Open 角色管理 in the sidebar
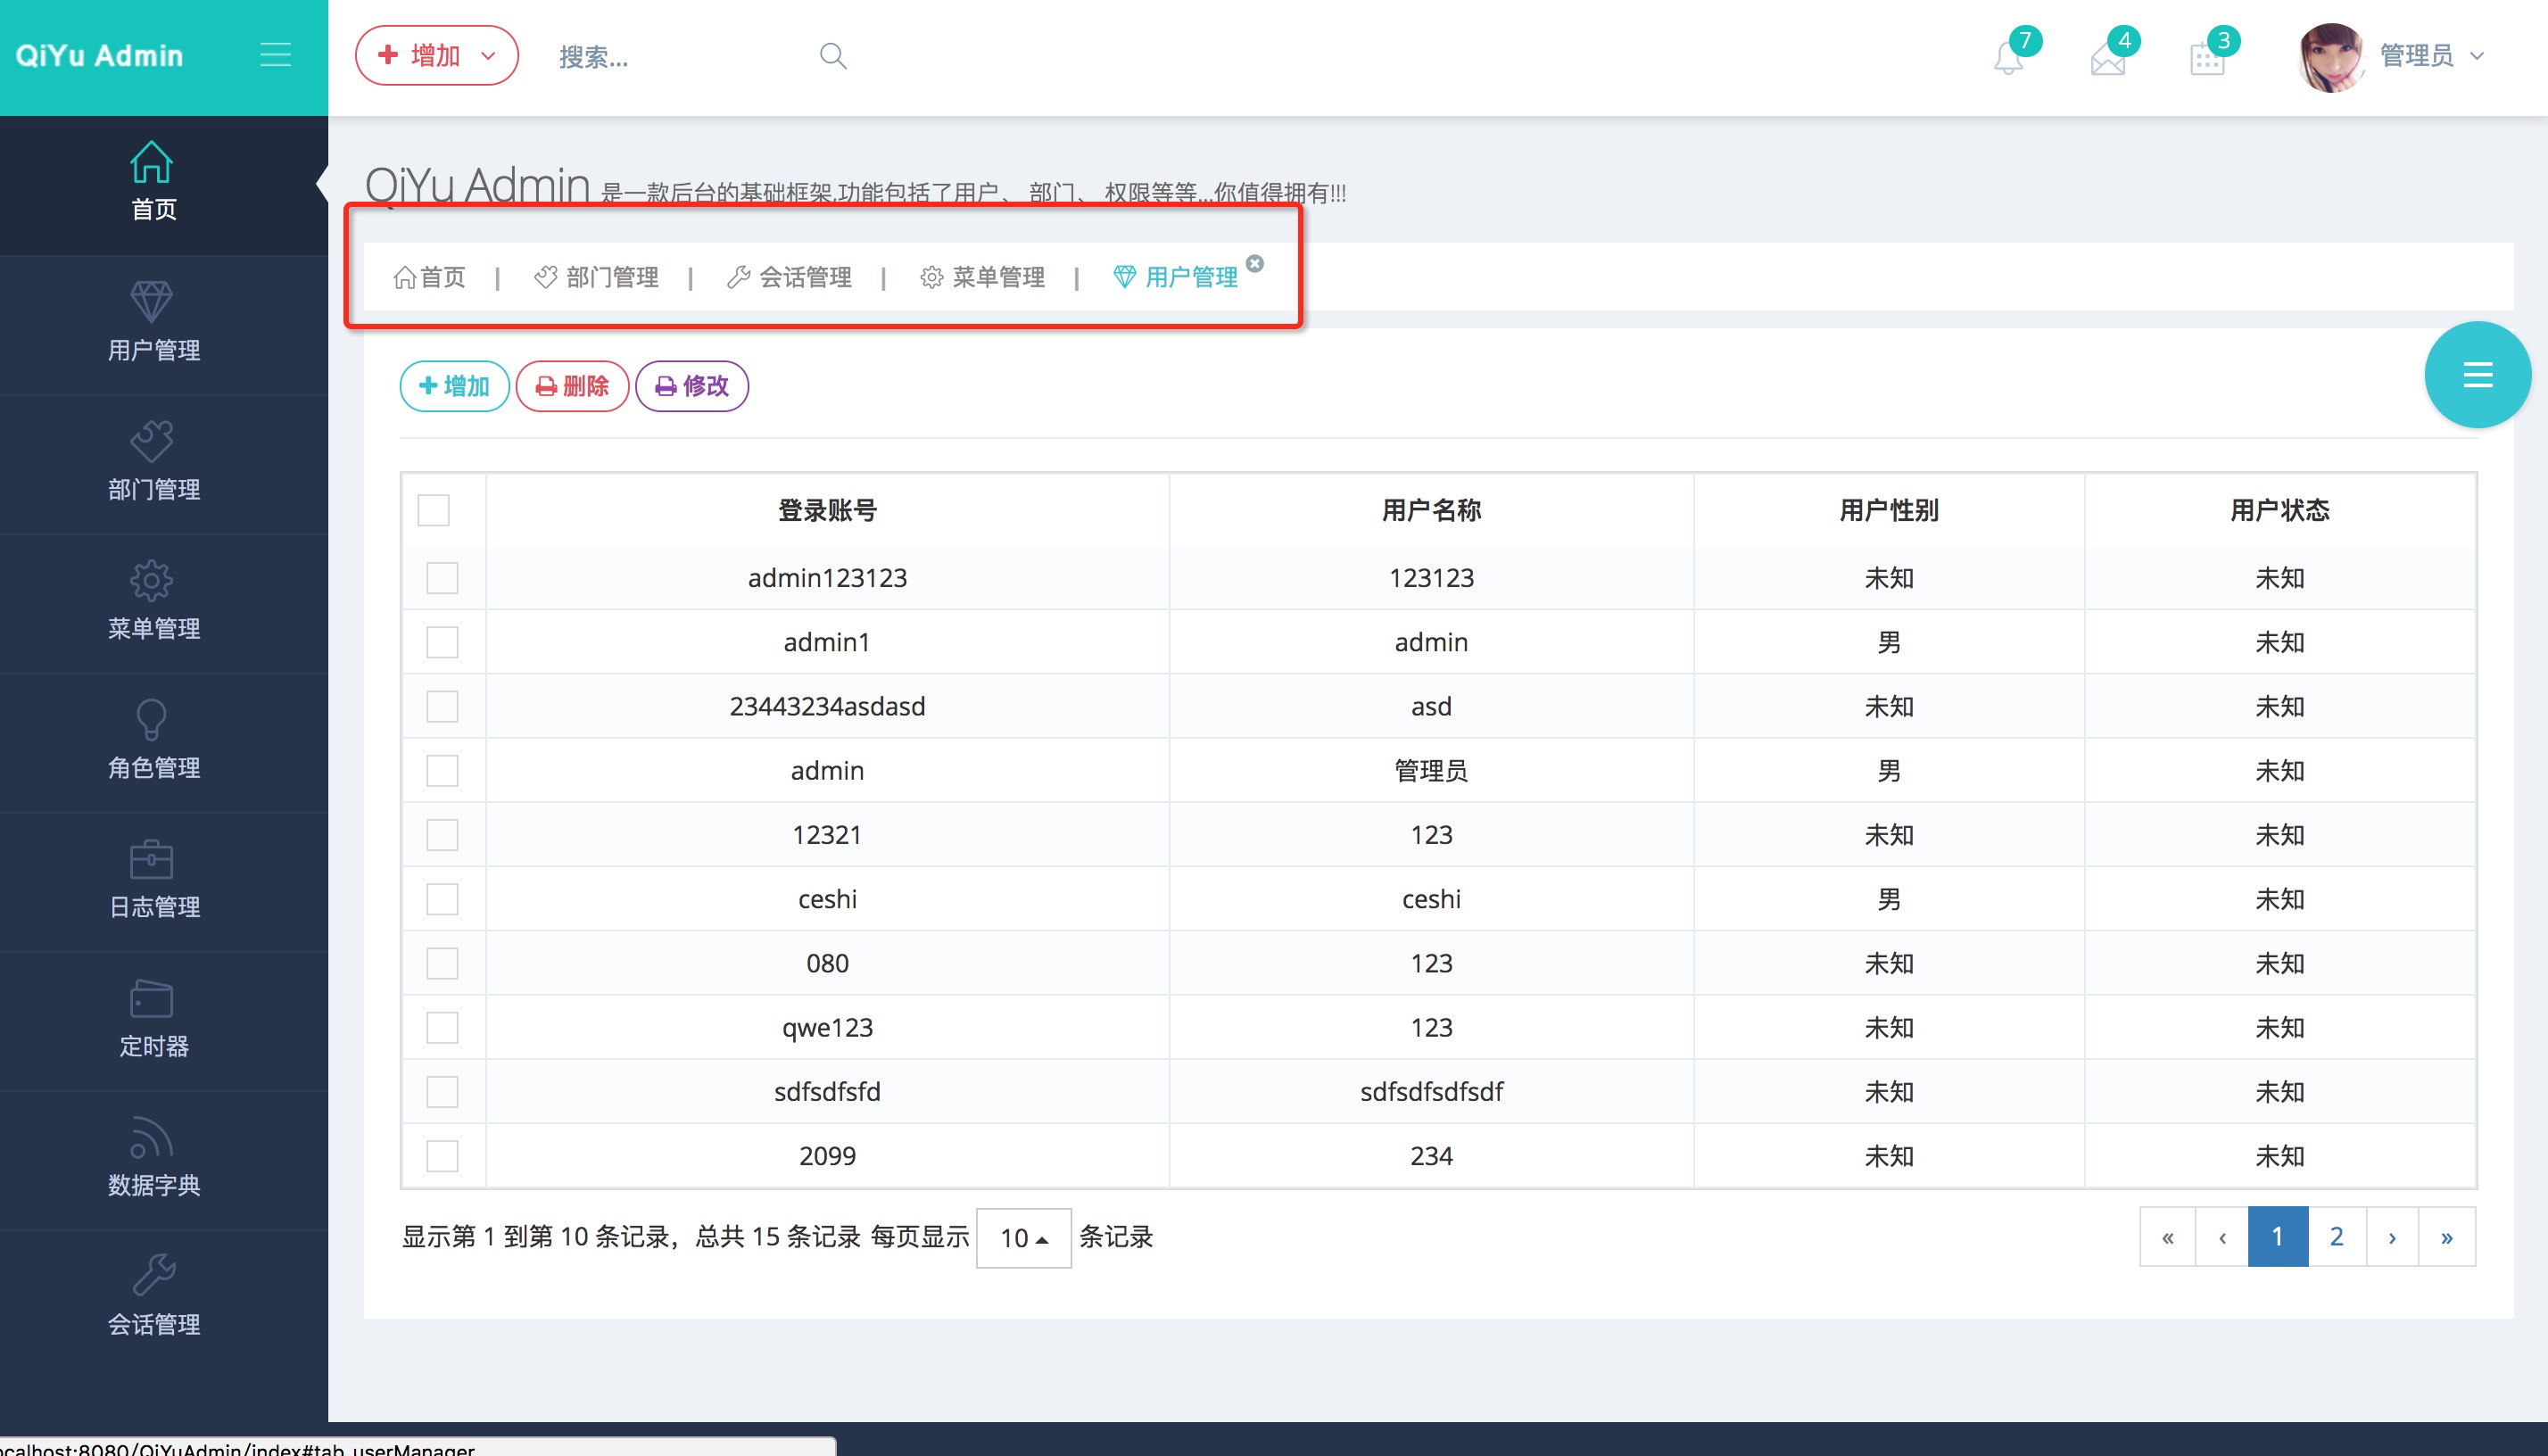The image size is (2548, 1456). (x=153, y=741)
